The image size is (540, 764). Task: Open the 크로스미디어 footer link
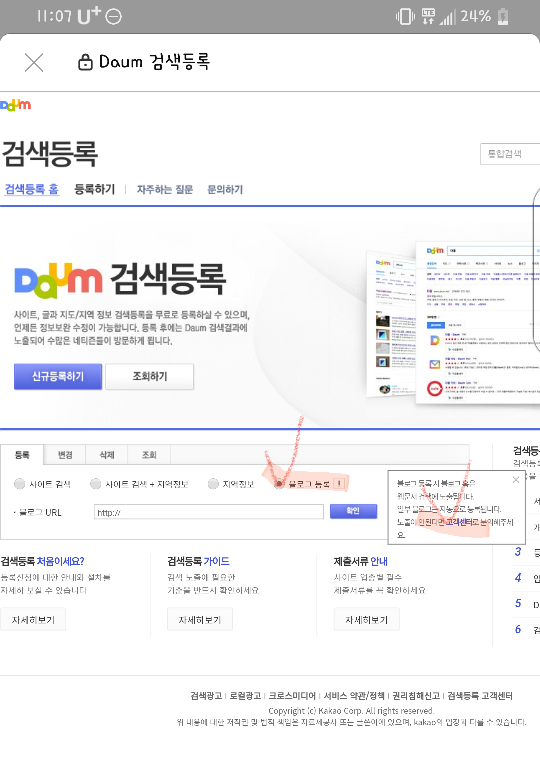(292, 696)
